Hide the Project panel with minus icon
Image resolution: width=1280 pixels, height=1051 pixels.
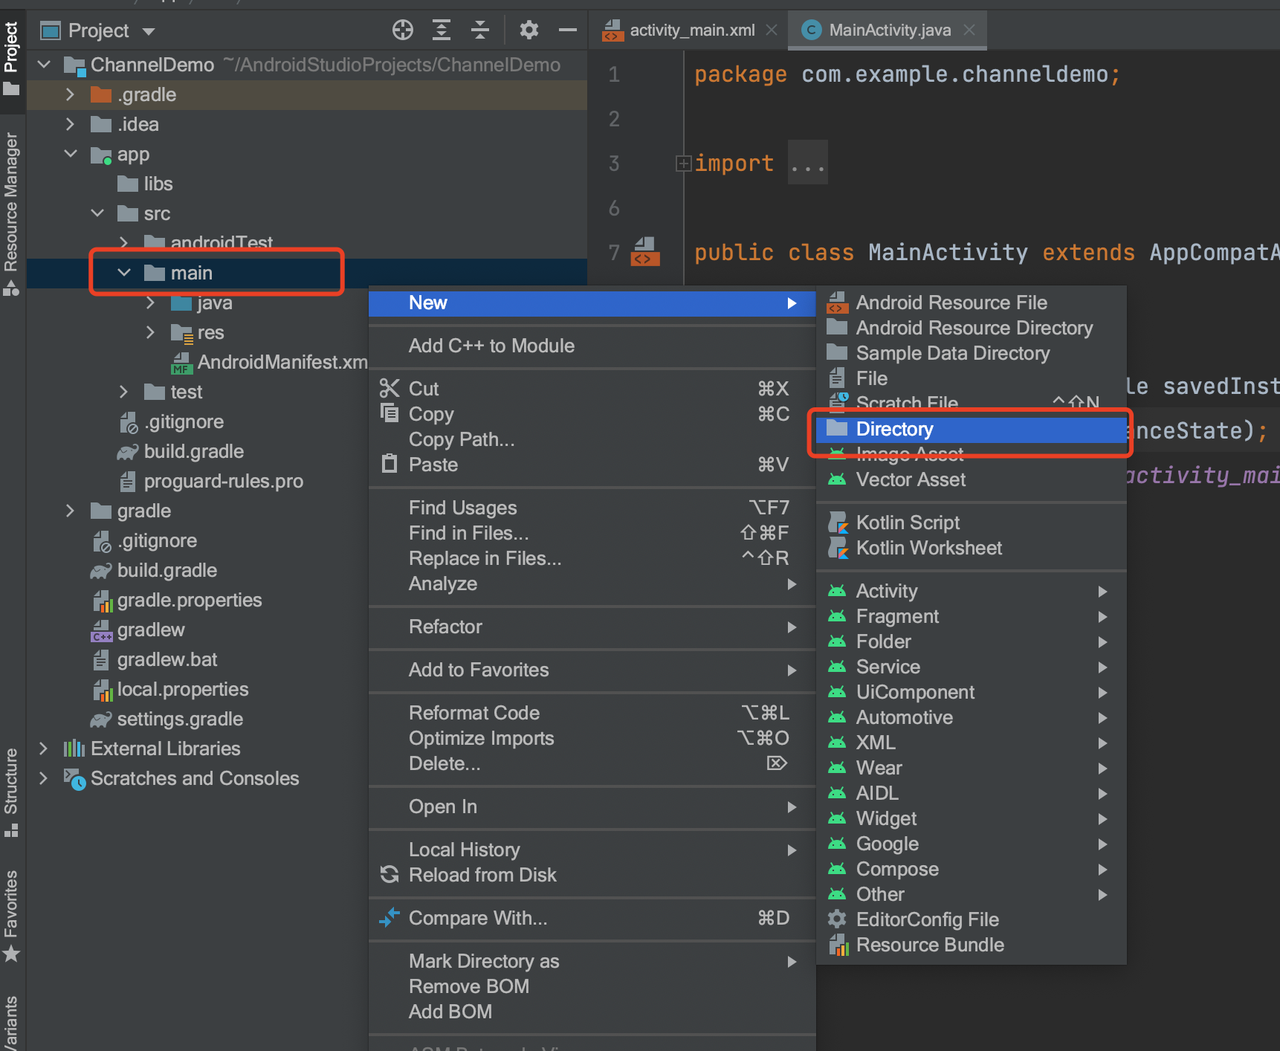[567, 30]
